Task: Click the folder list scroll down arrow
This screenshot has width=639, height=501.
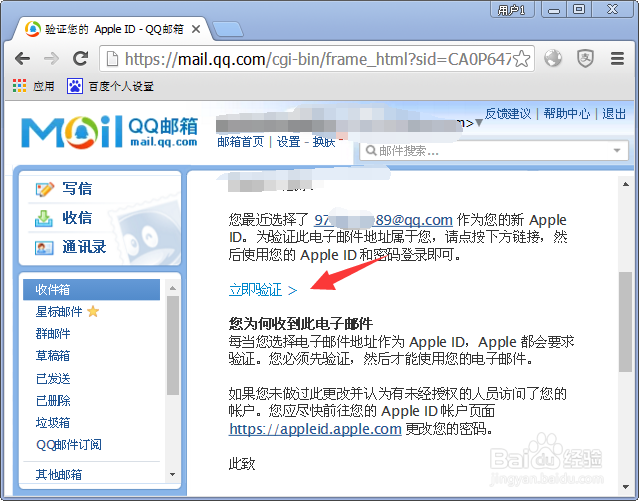Action: click(172, 475)
